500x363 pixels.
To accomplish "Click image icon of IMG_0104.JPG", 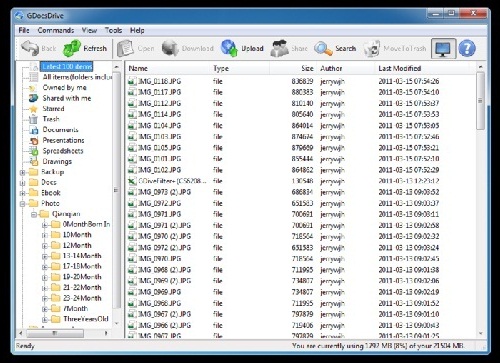I will (132, 126).
